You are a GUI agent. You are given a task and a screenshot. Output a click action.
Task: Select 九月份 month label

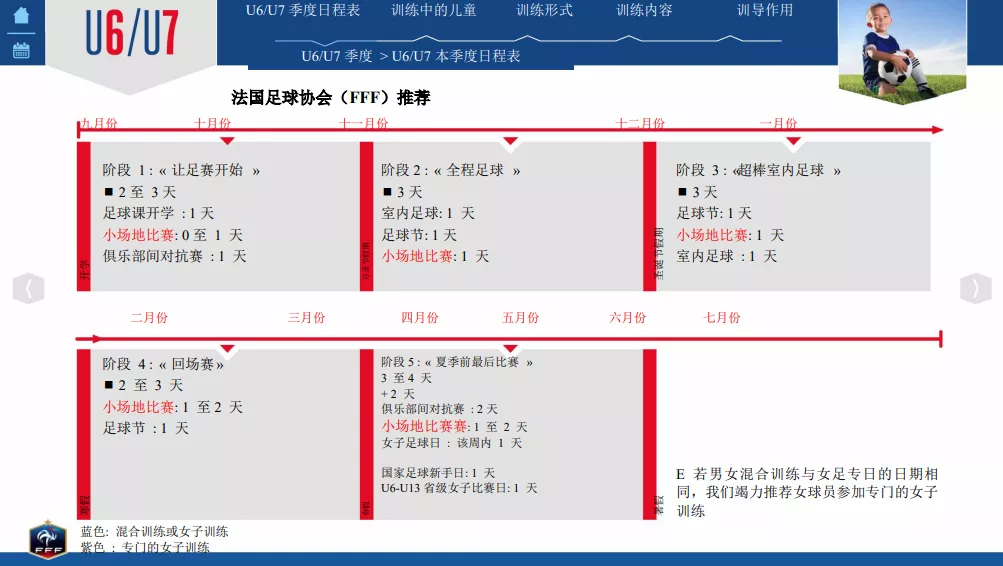point(99,123)
